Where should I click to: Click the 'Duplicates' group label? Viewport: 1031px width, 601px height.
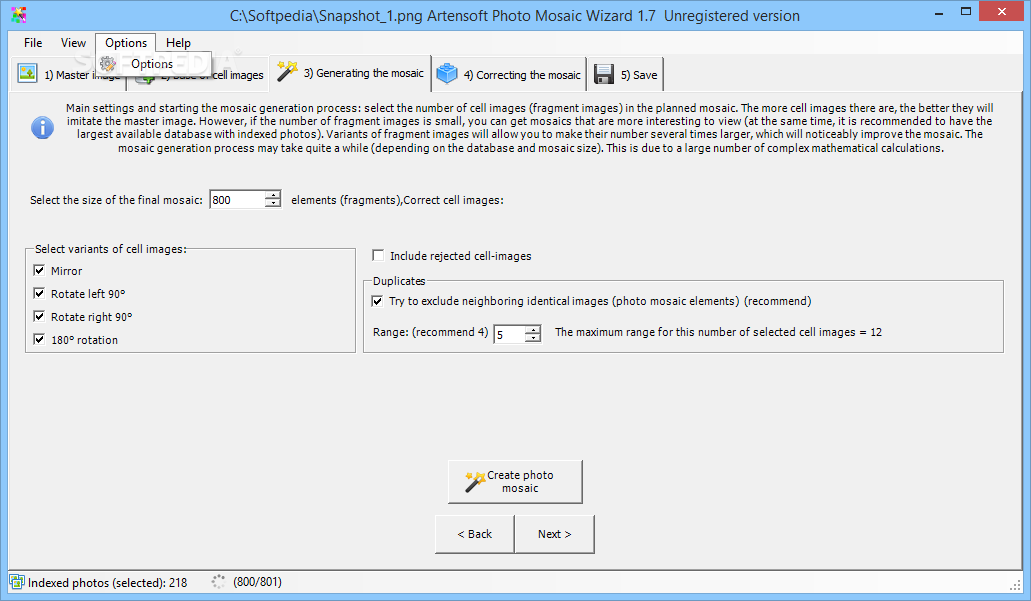(x=399, y=281)
